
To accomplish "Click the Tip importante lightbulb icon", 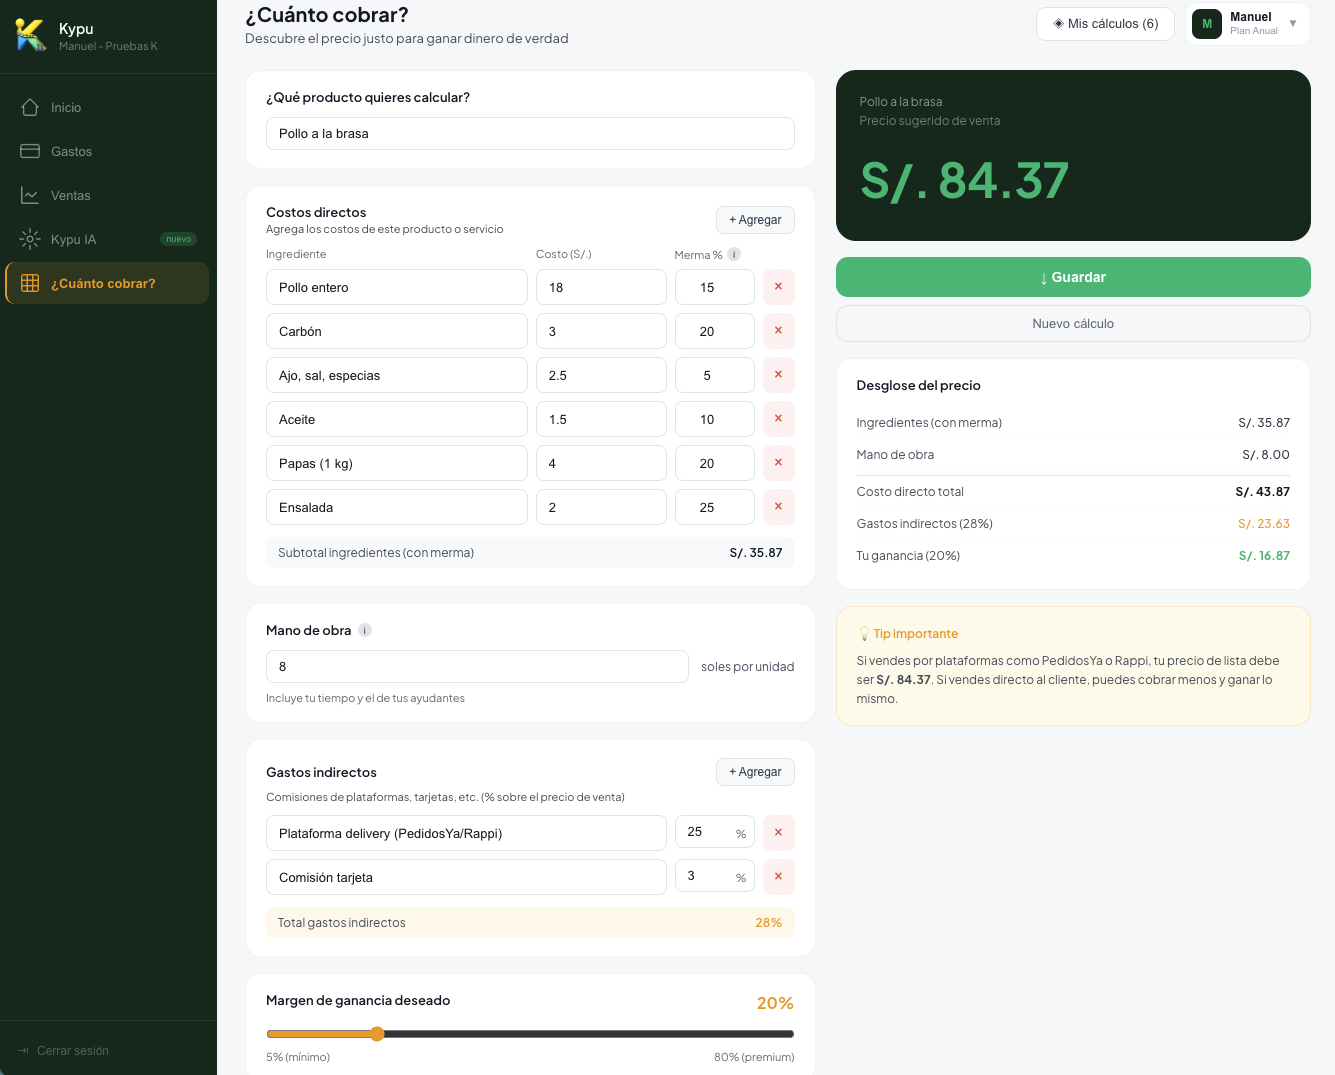I will pos(864,634).
